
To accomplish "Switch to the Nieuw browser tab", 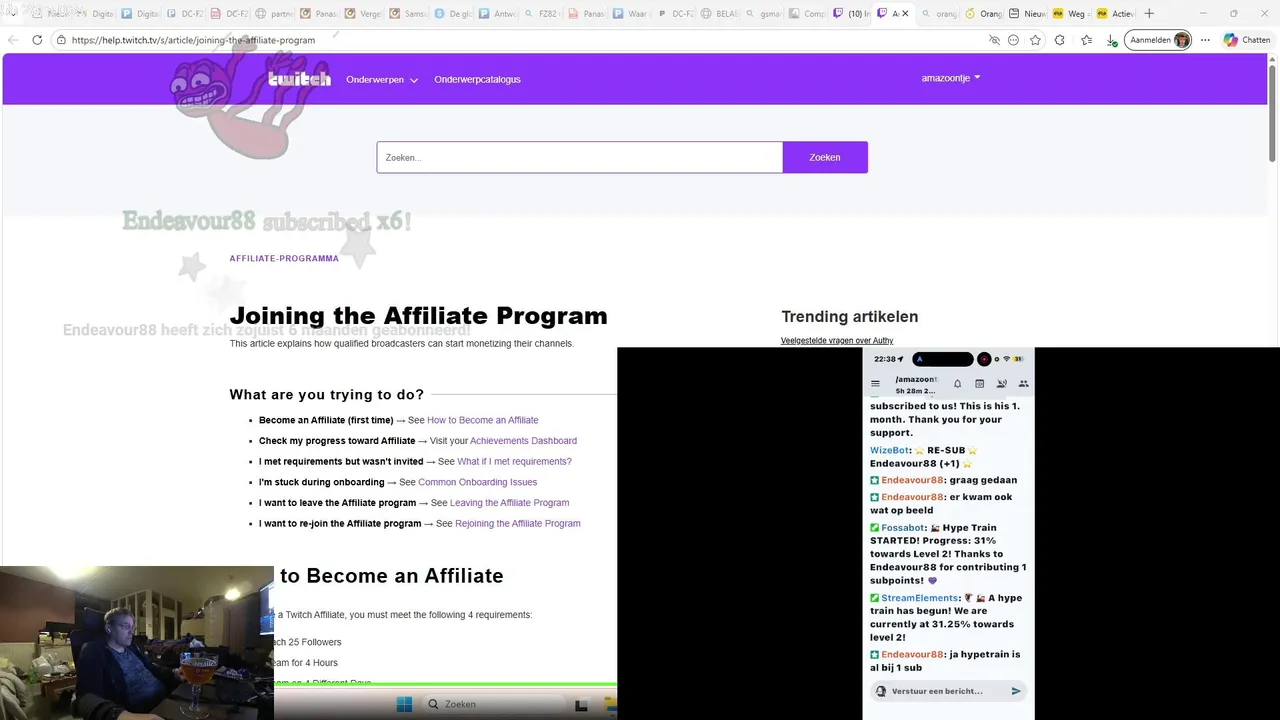I will tap(1026, 13).
